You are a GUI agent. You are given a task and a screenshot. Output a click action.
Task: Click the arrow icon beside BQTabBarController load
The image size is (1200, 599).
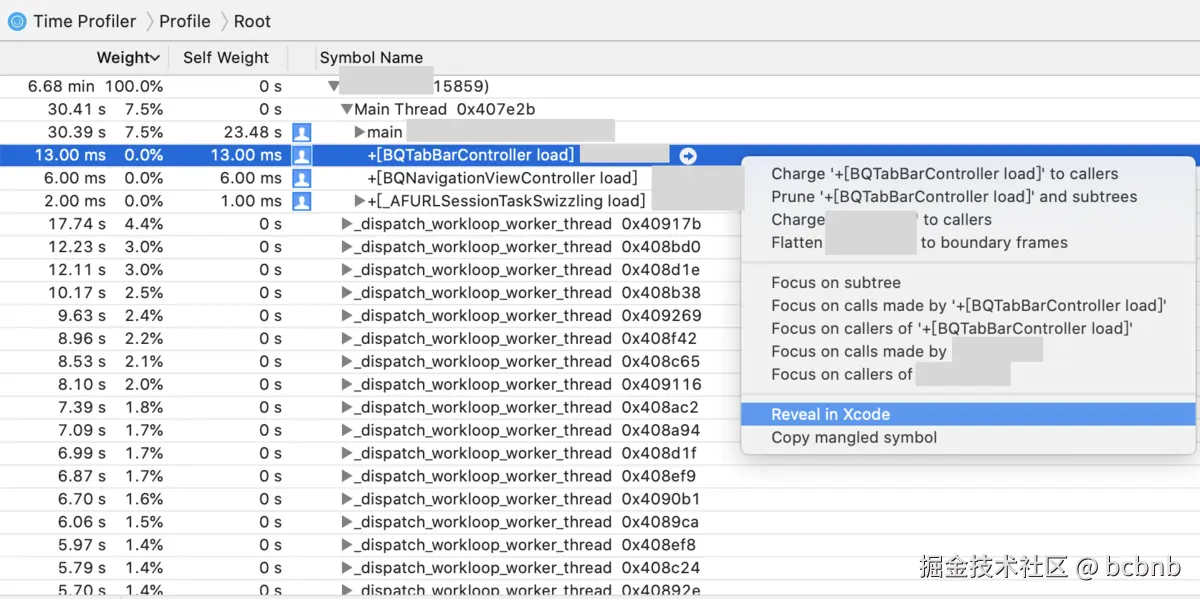pos(688,155)
